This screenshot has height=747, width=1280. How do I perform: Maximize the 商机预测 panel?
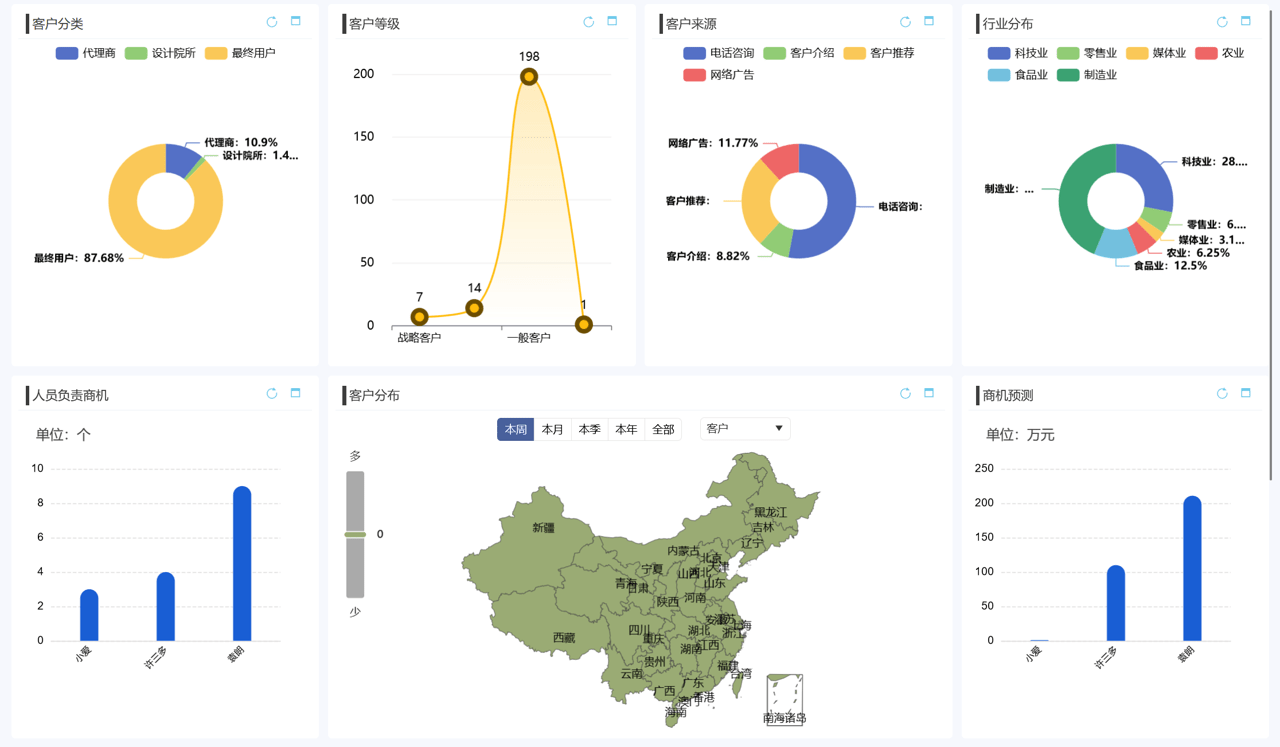point(1246,393)
